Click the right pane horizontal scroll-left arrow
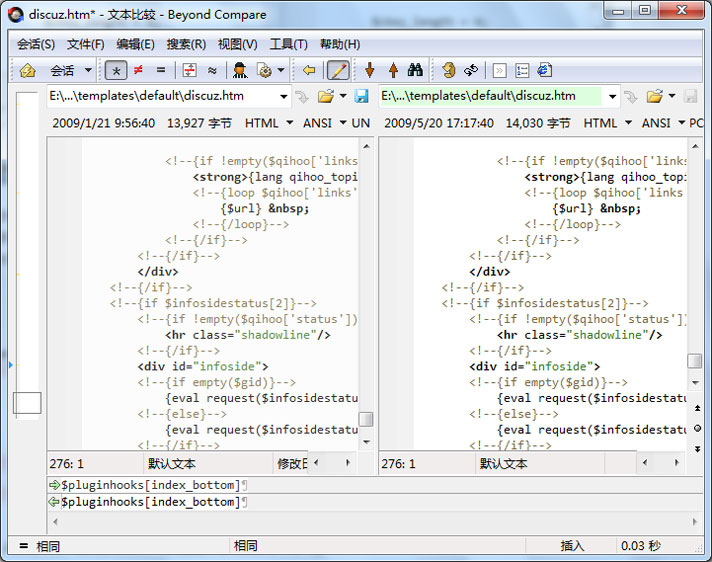 (645, 463)
